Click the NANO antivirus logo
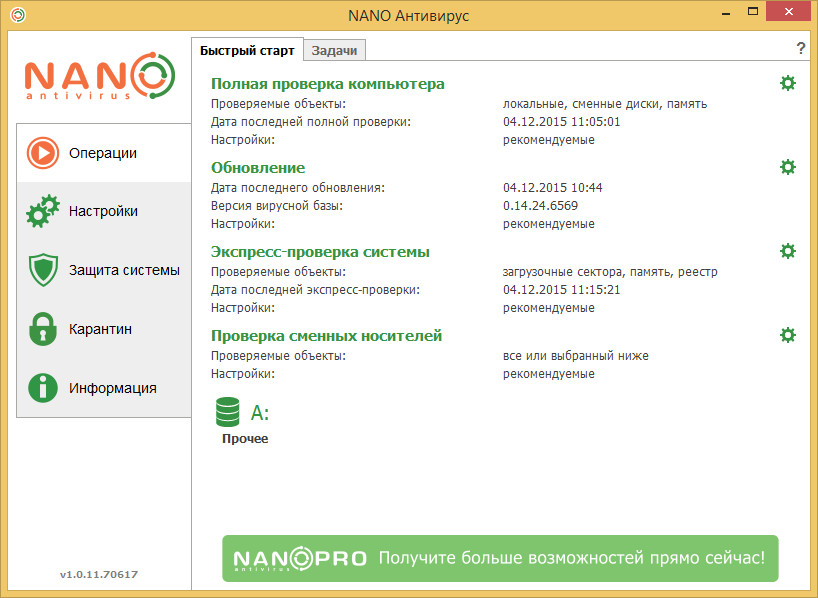 point(100,76)
